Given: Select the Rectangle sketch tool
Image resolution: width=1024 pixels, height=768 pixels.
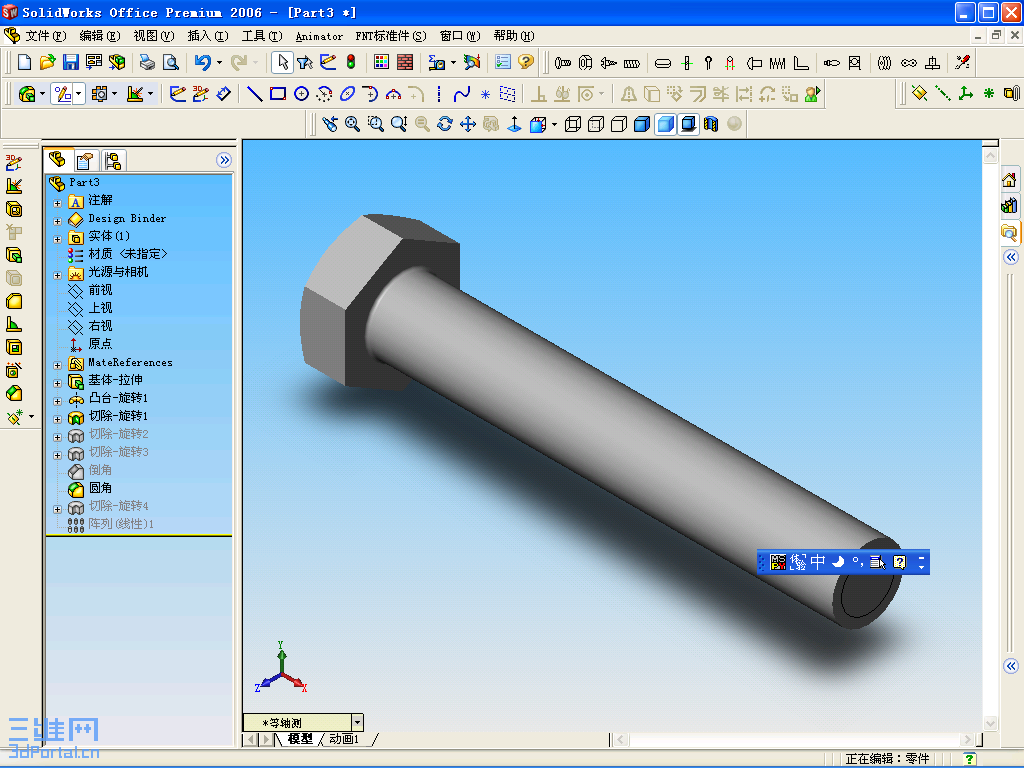Looking at the screenshot, I should tap(278, 94).
